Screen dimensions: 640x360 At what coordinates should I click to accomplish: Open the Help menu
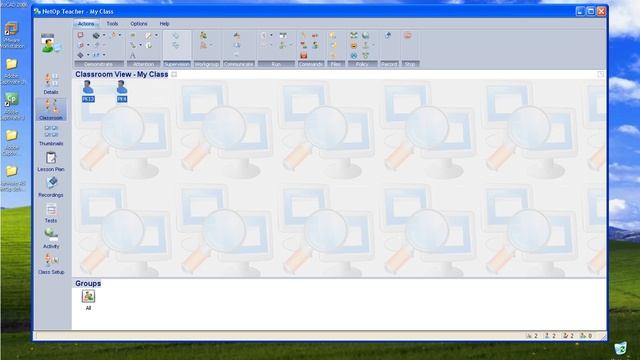click(x=164, y=24)
